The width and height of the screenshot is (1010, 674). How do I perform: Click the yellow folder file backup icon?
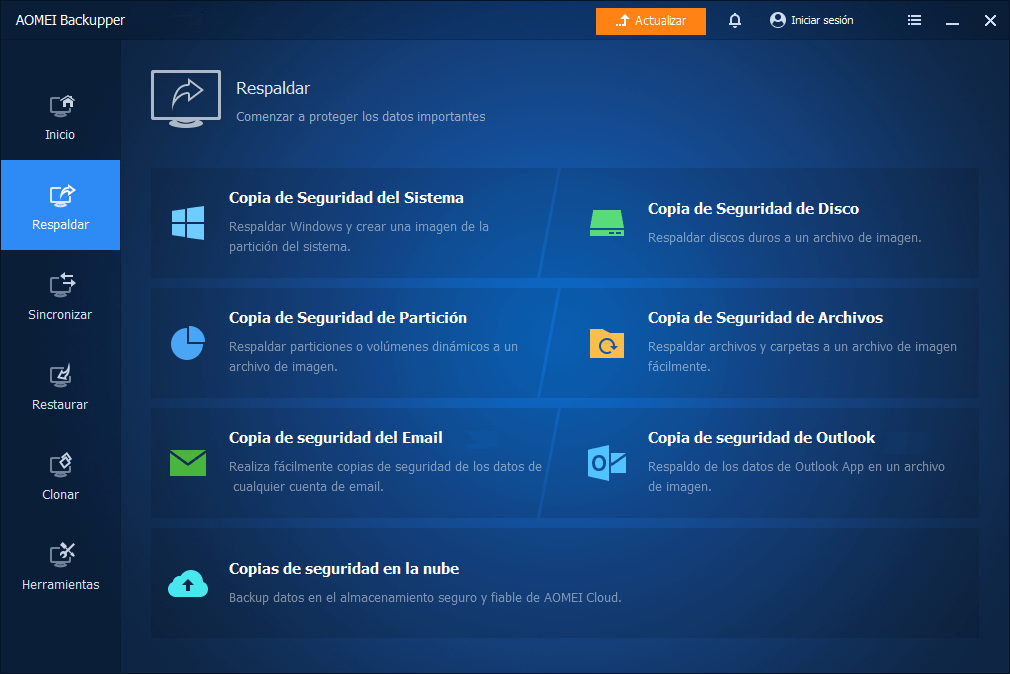point(607,343)
